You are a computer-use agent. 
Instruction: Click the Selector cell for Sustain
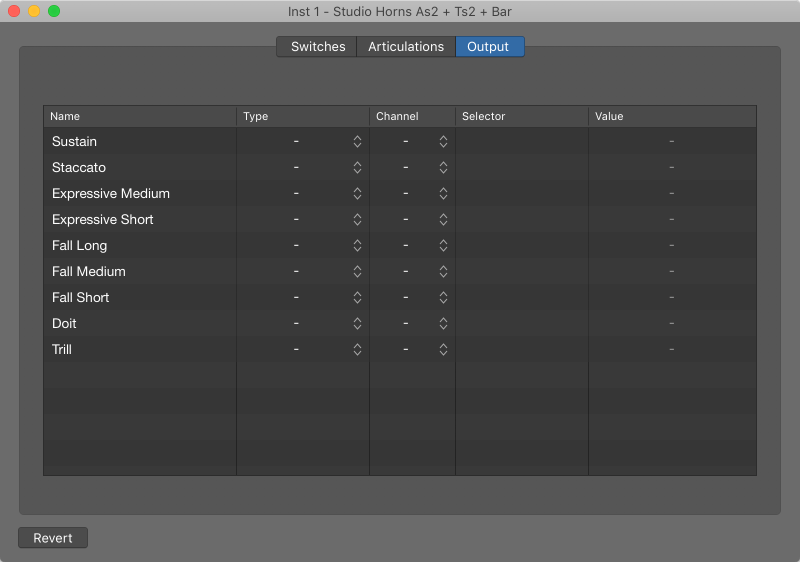[522, 142]
